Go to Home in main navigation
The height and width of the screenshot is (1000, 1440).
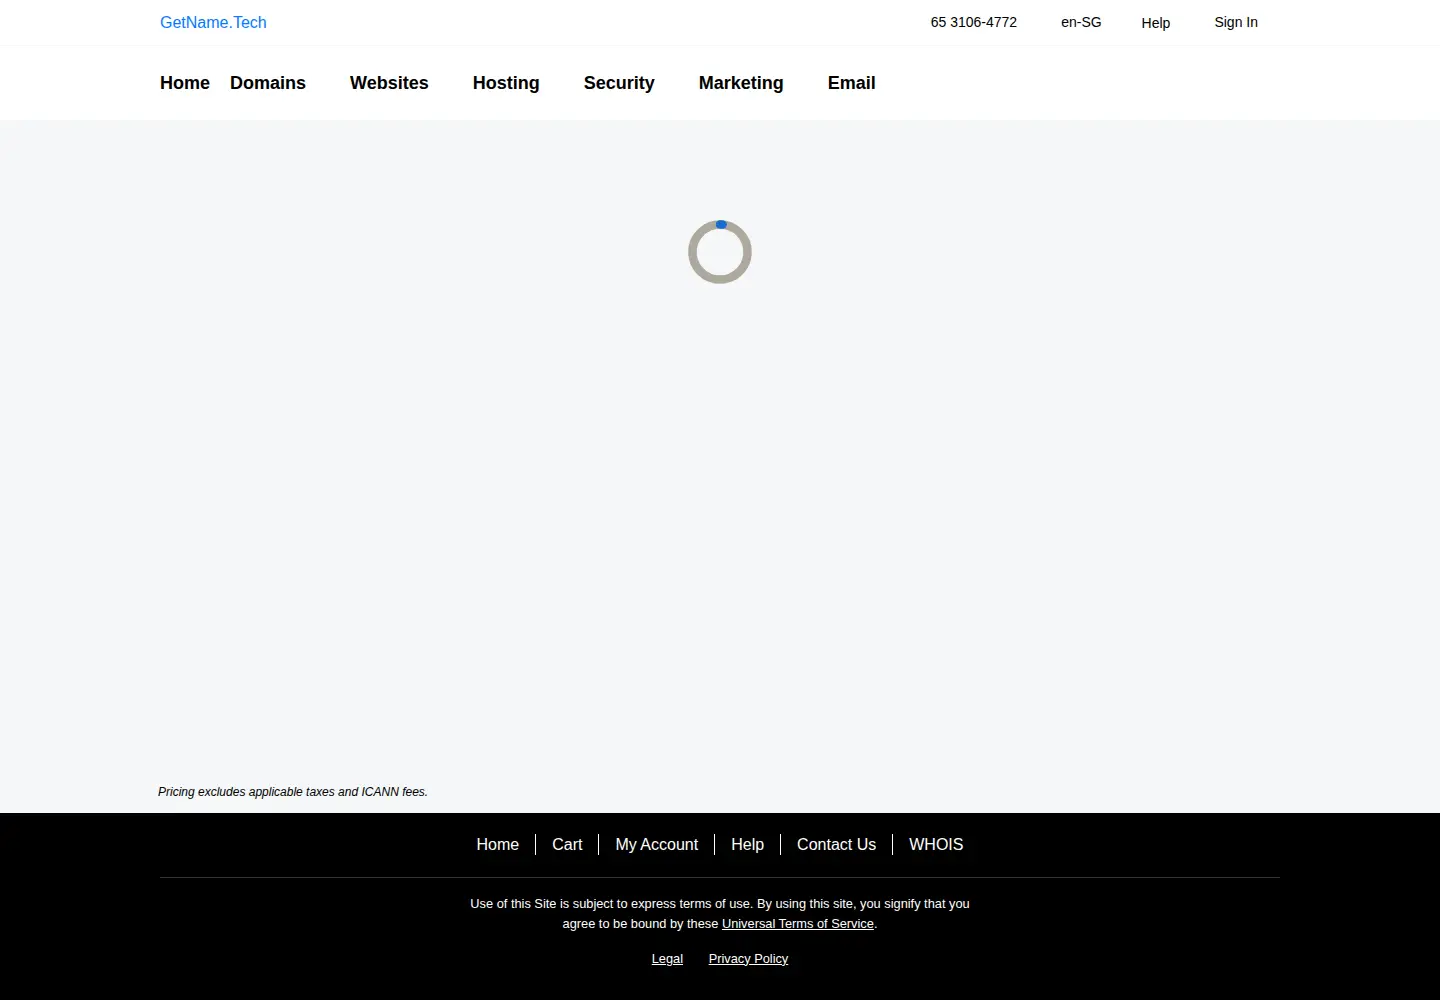click(x=185, y=83)
